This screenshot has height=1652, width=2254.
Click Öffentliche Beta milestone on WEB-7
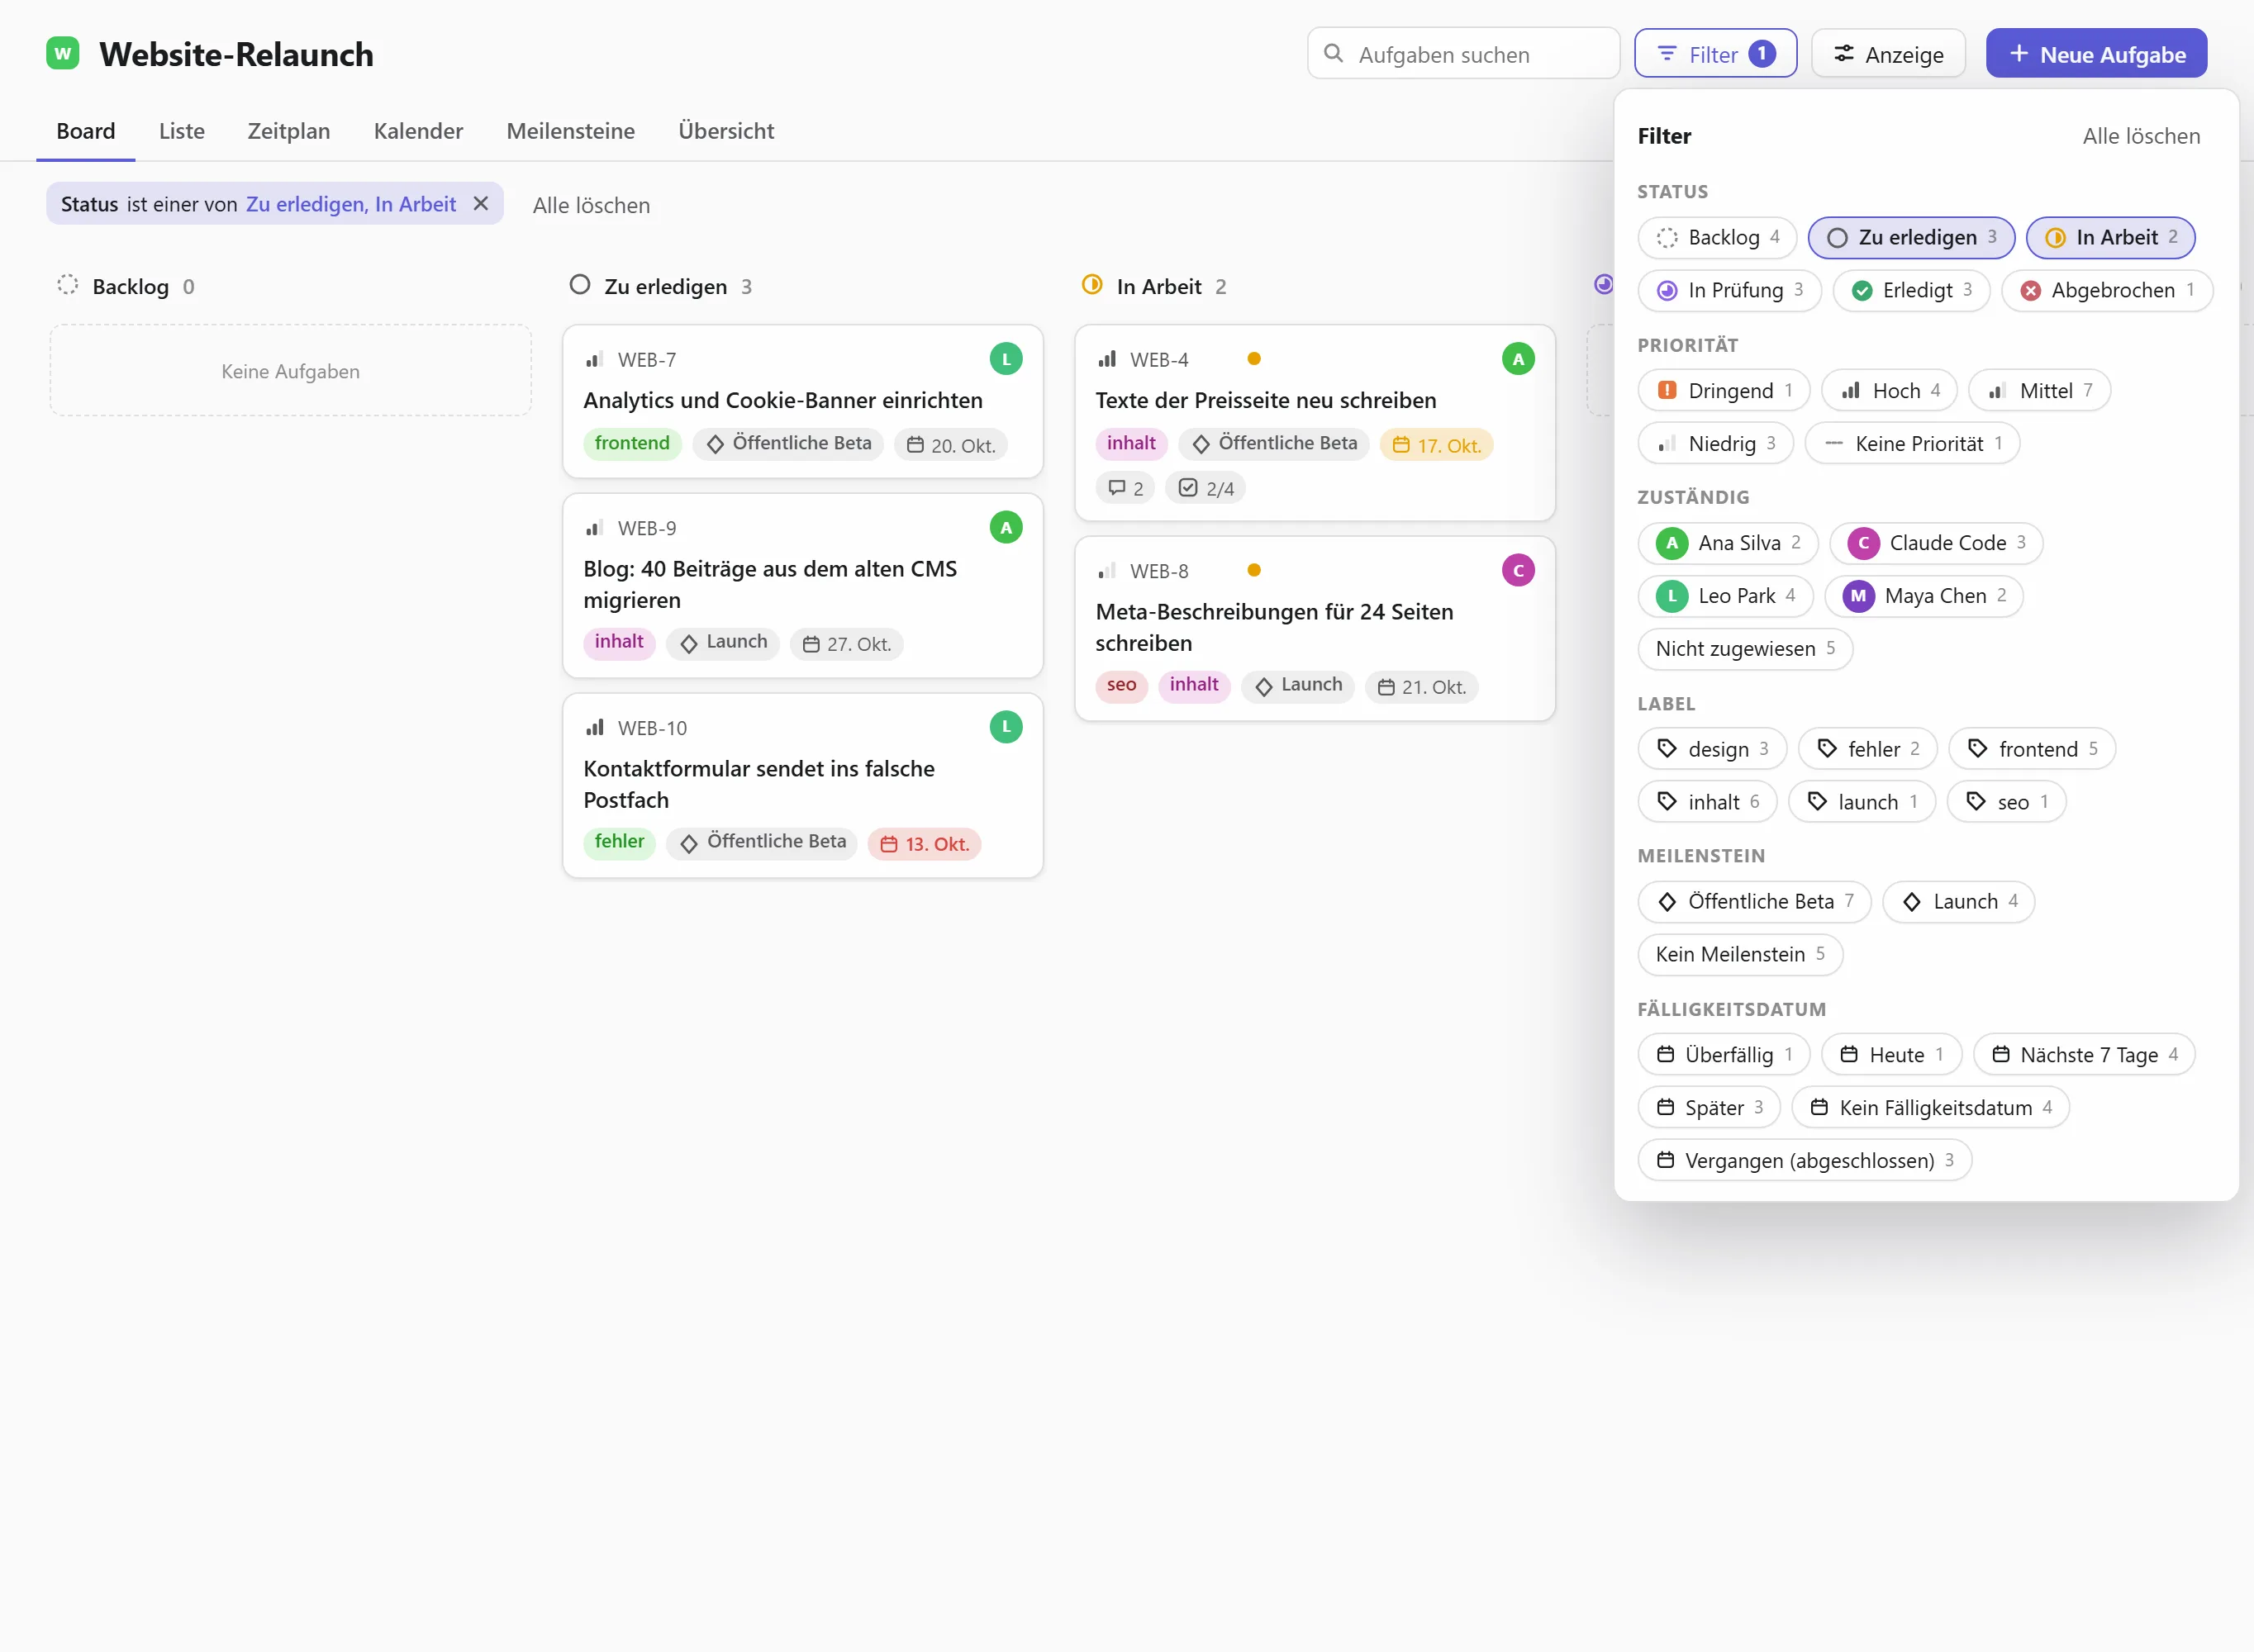click(788, 443)
